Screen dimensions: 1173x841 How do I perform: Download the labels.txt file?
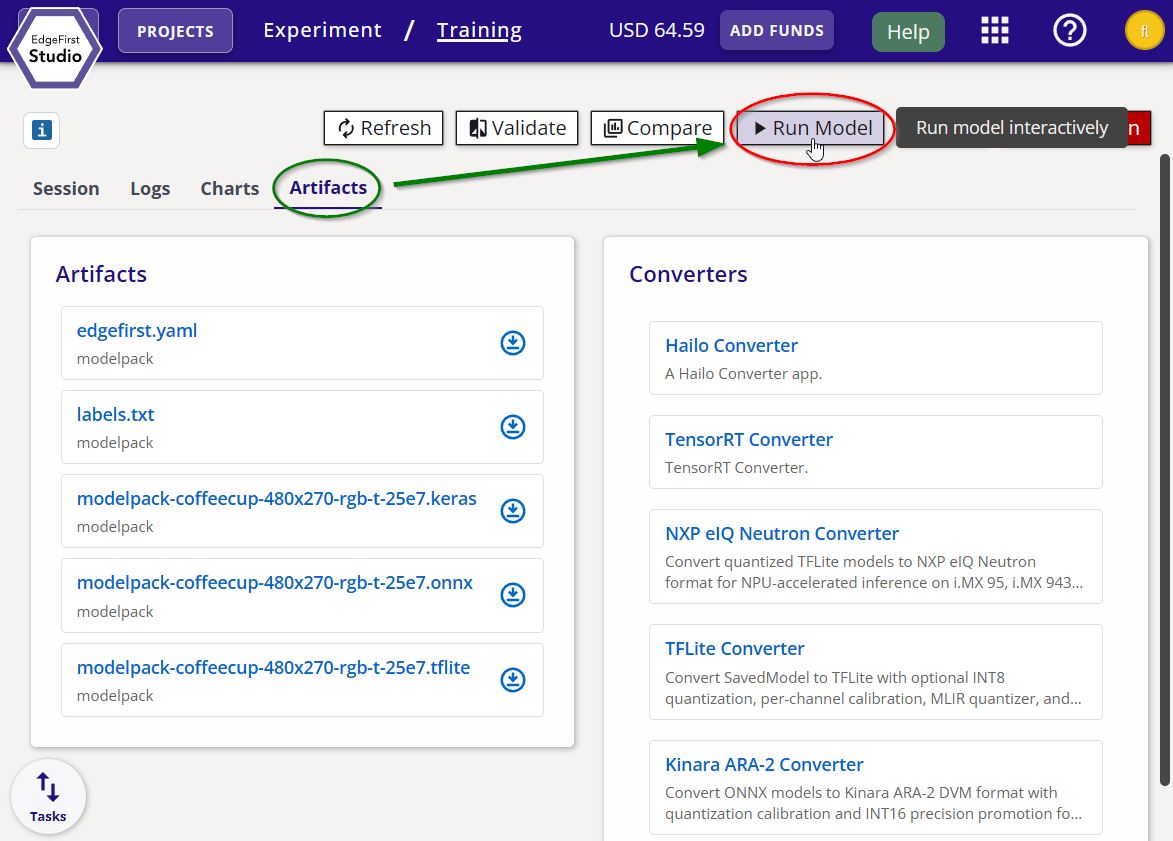pos(512,427)
